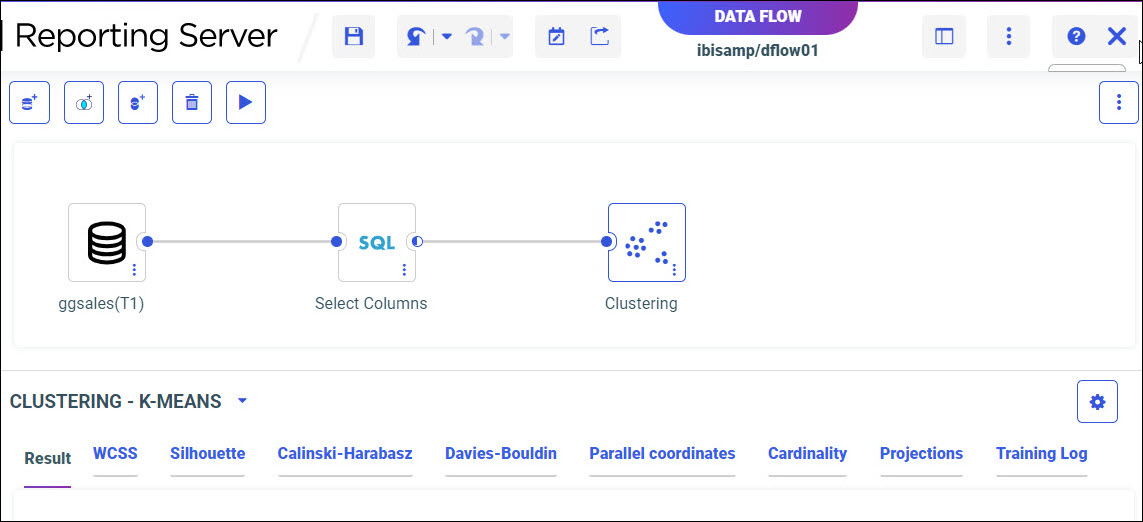
Task: Open the Help question mark icon
Action: [x=1076, y=37]
